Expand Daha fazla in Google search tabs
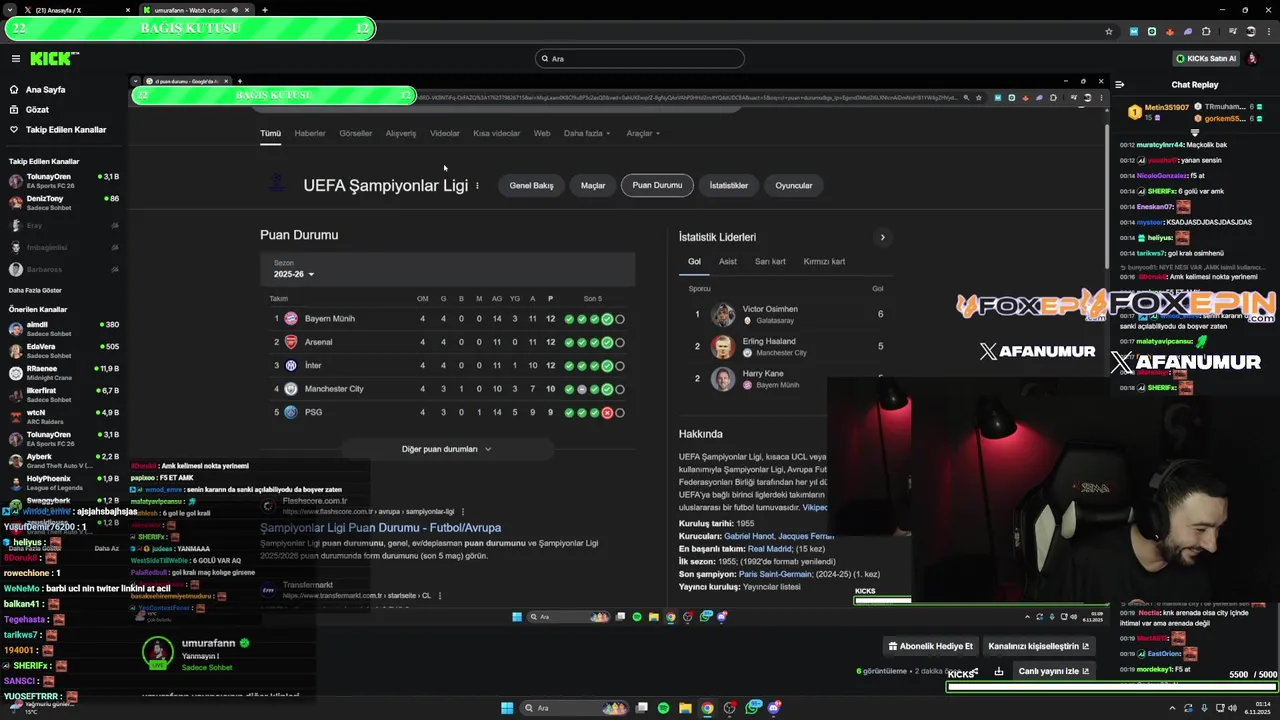This screenshot has height=720, width=1280. [586, 133]
